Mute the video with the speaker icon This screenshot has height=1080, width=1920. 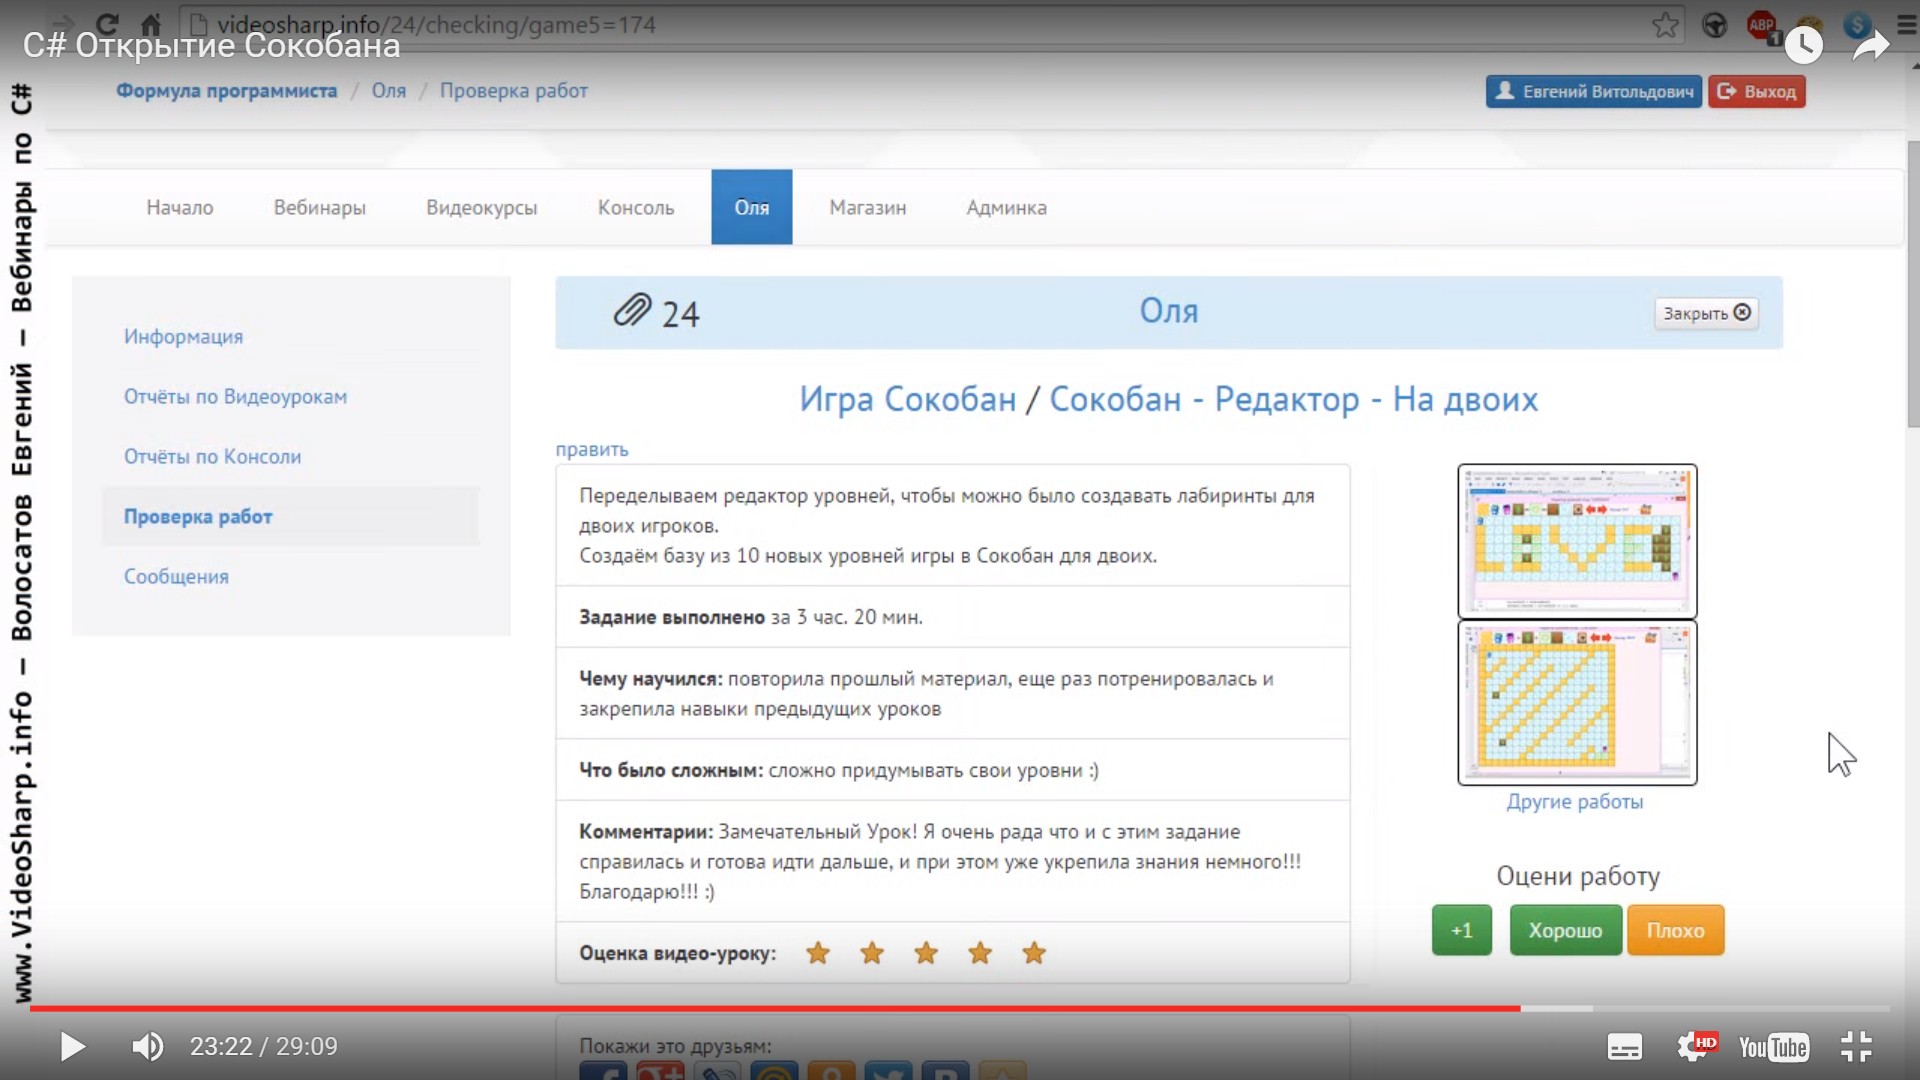(x=148, y=1046)
